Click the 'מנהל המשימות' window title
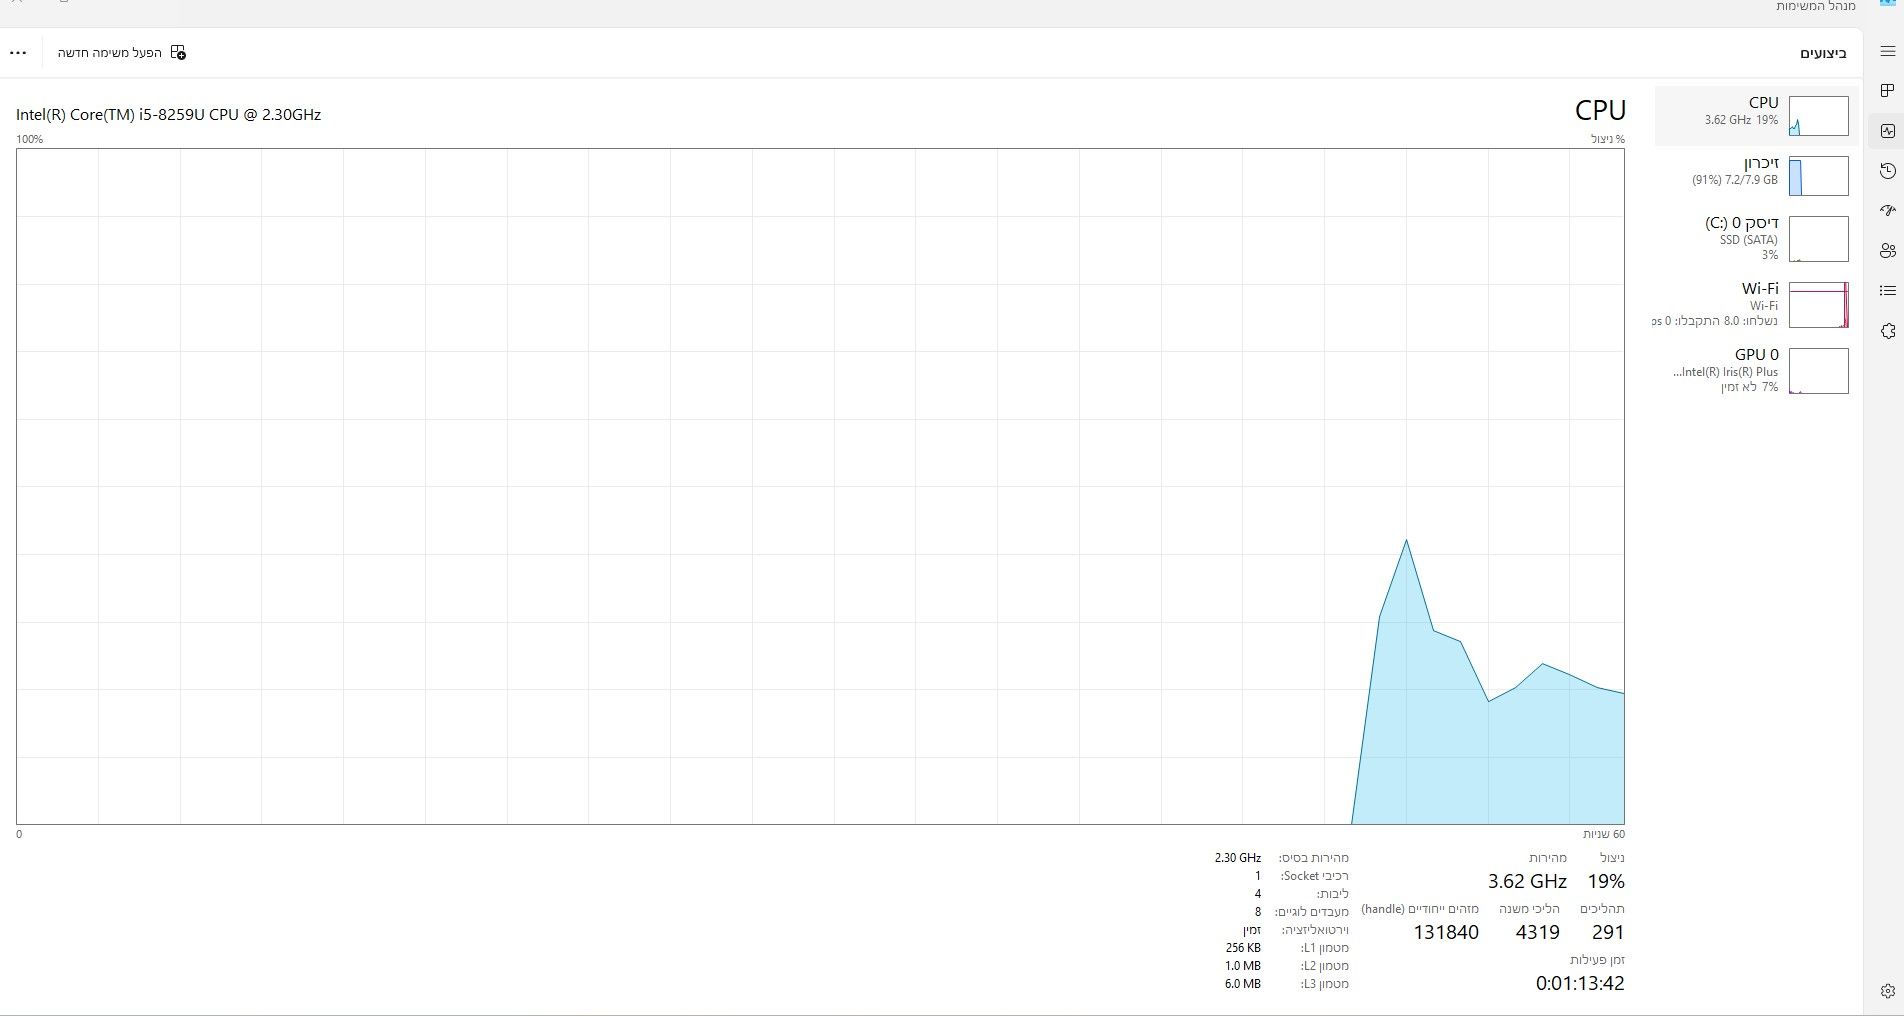This screenshot has height=1016, width=1904. (1815, 6)
